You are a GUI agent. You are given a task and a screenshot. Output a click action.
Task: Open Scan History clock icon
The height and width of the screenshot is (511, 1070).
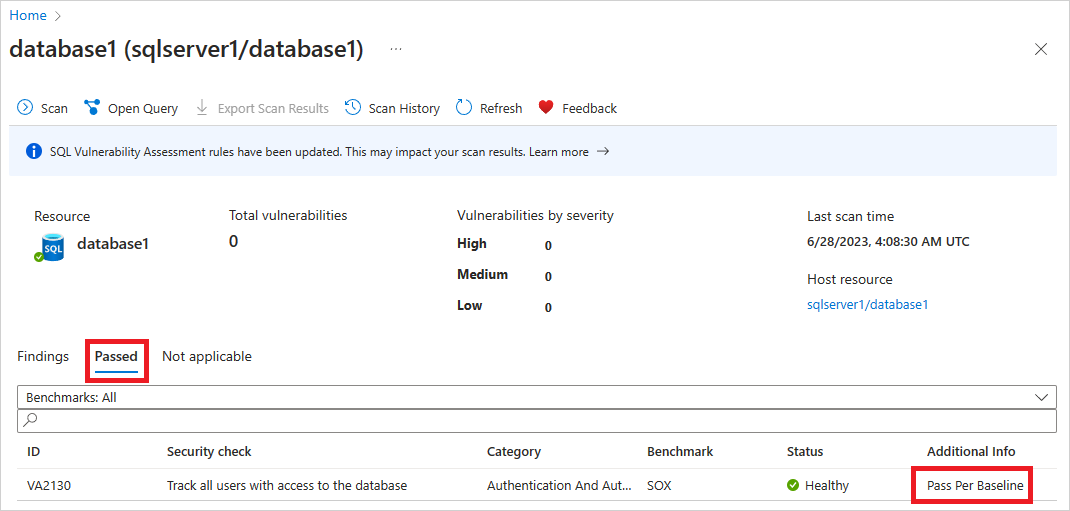[x=353, y=108]
